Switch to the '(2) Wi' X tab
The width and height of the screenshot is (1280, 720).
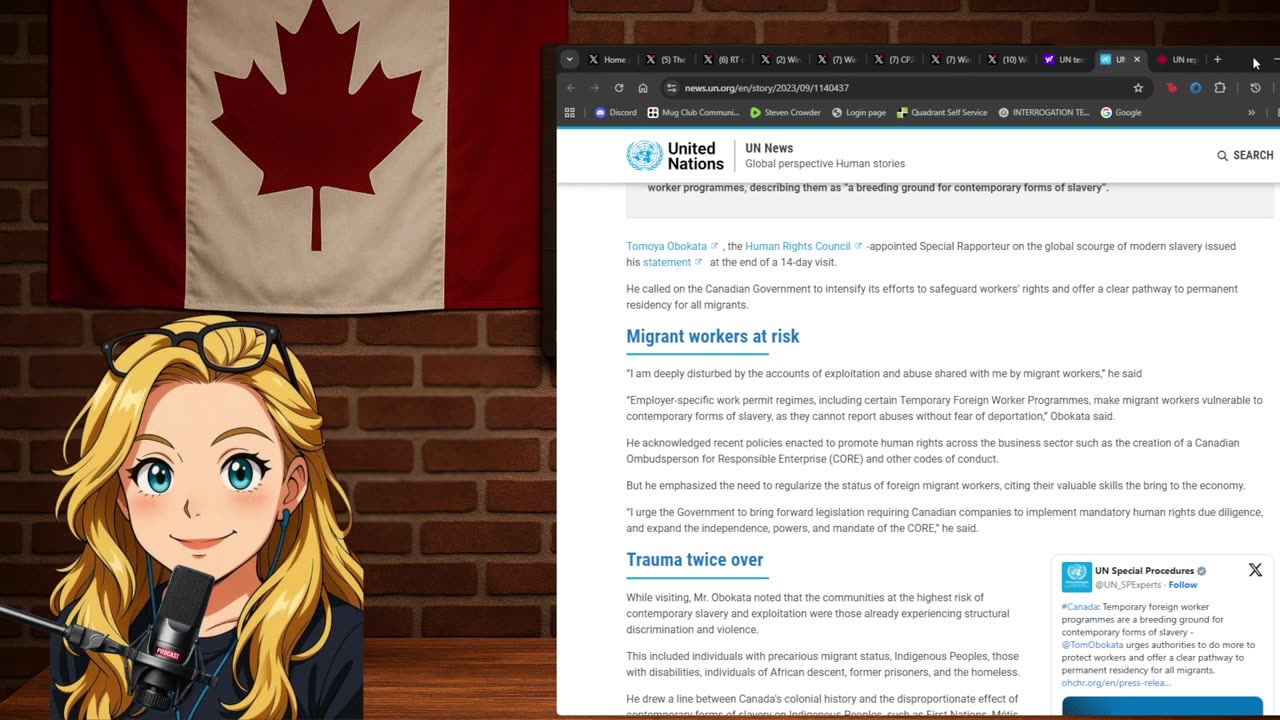pyautogui.click(x=779, y=59)
